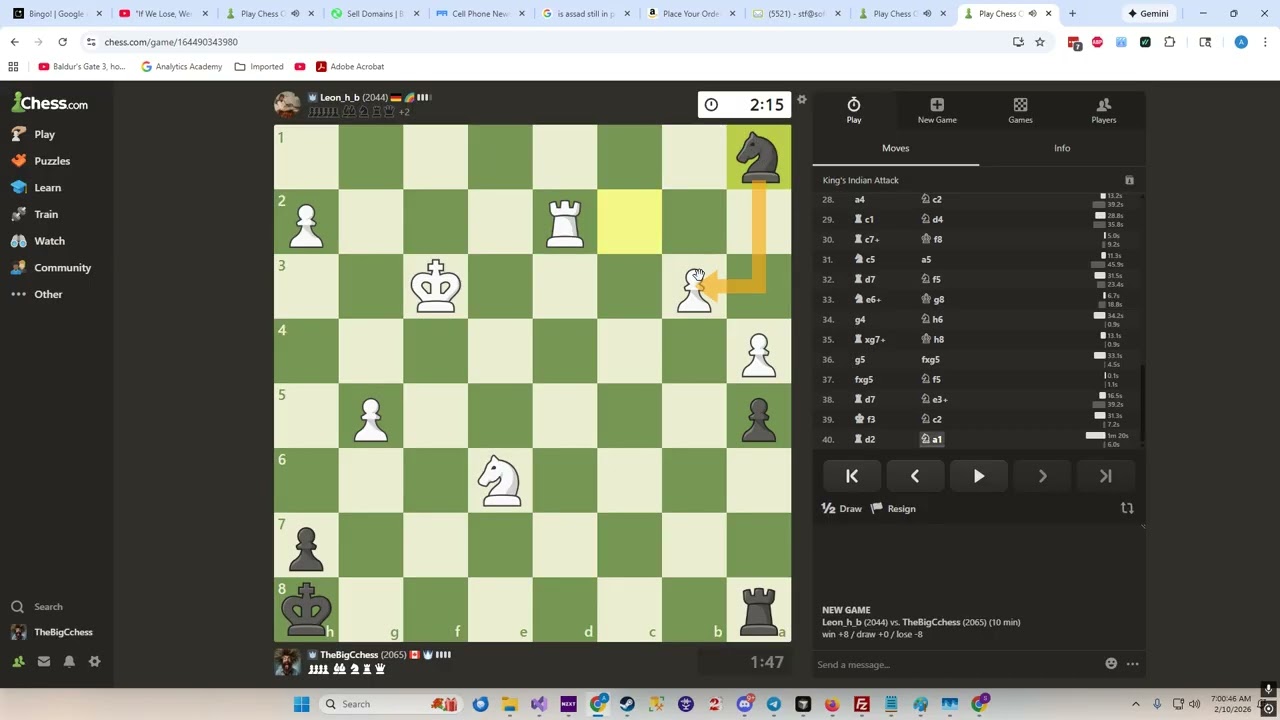The image size is (1280, 720).
Task: Open board settings gear beside the clock
Action: pyautogui.click(x=801, y=100)
